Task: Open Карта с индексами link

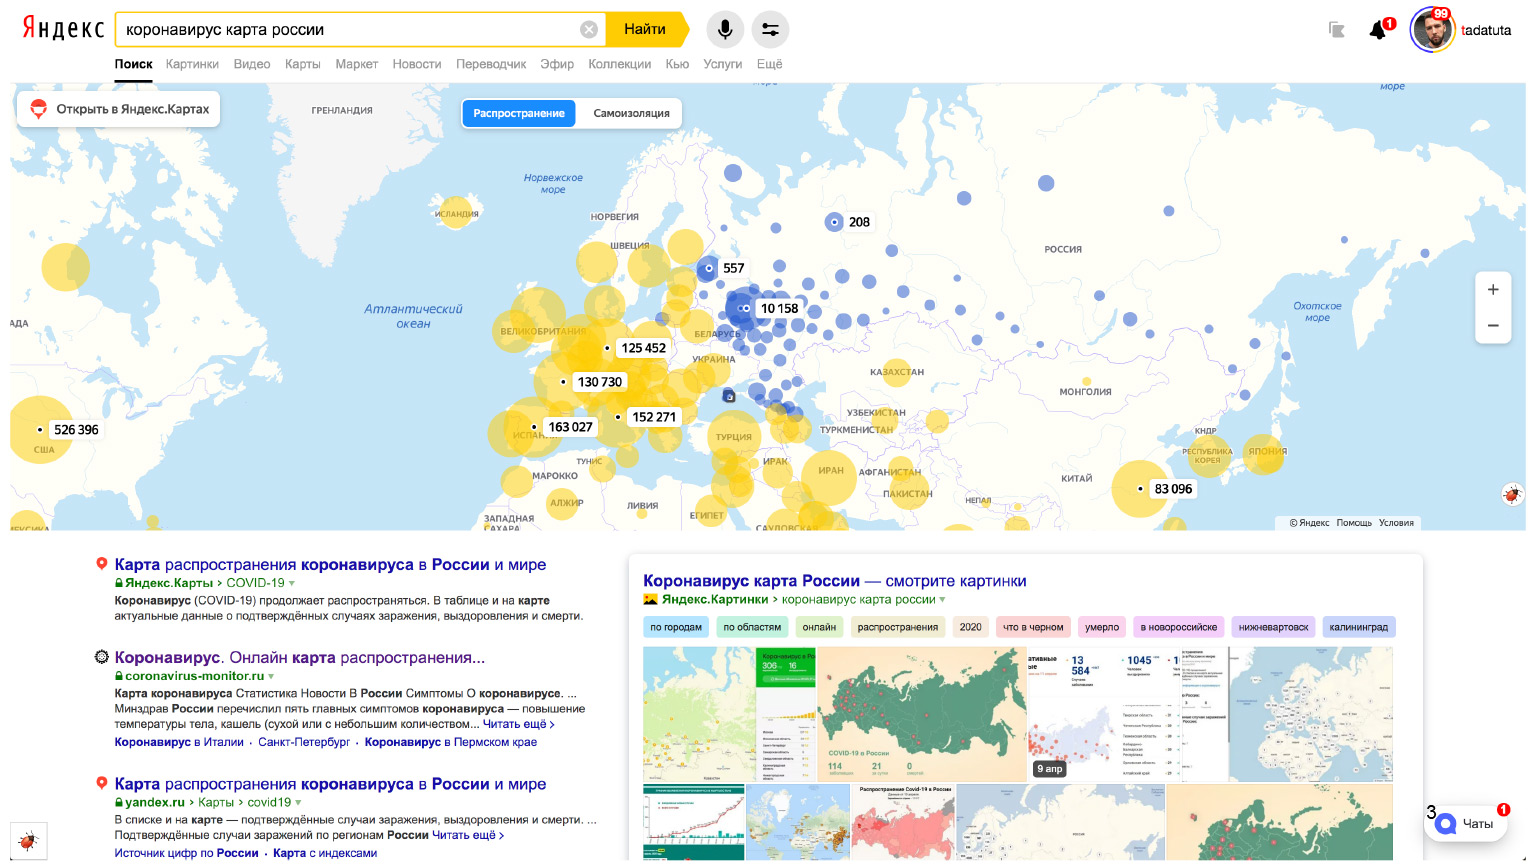Action: [325, 853]
